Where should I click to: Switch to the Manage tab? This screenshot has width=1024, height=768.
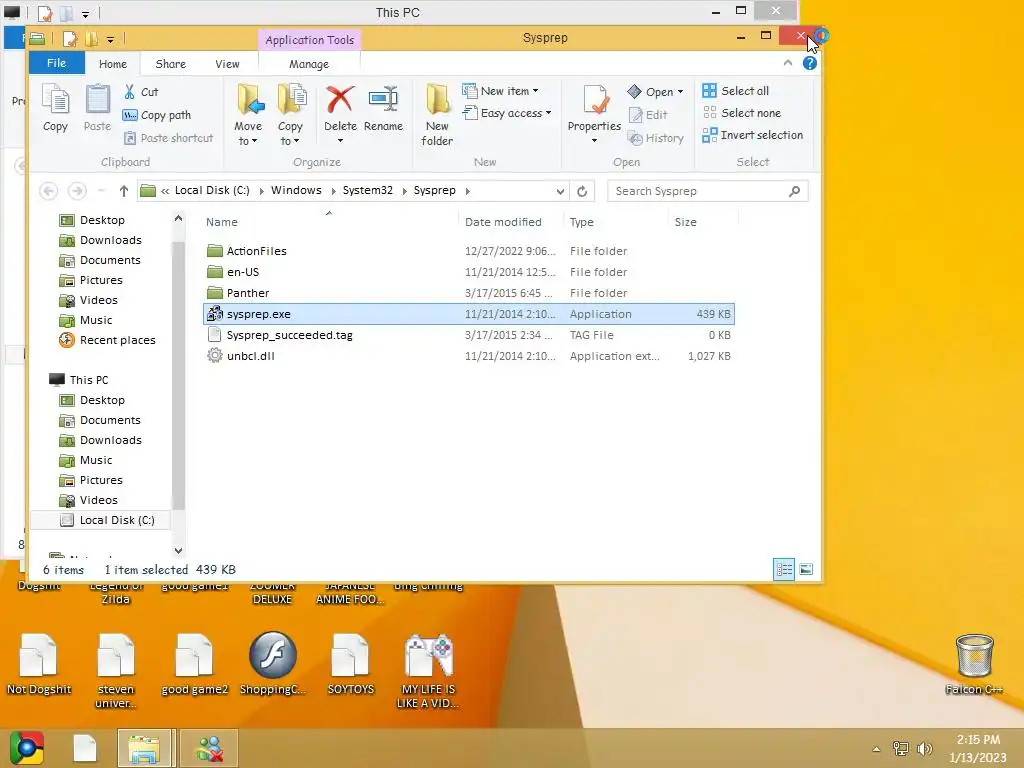[x=309, y=64]
